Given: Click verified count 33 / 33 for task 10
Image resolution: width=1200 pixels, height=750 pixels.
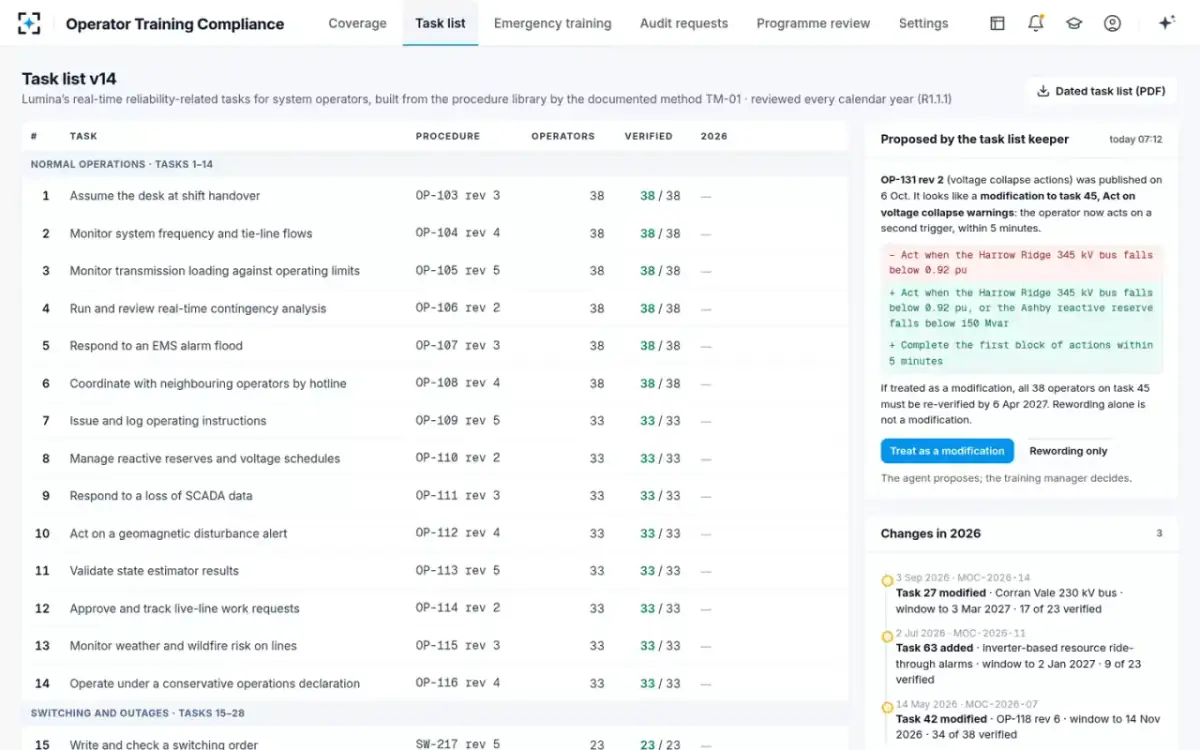Looking at the screenshot, I should tap(660, 533).
